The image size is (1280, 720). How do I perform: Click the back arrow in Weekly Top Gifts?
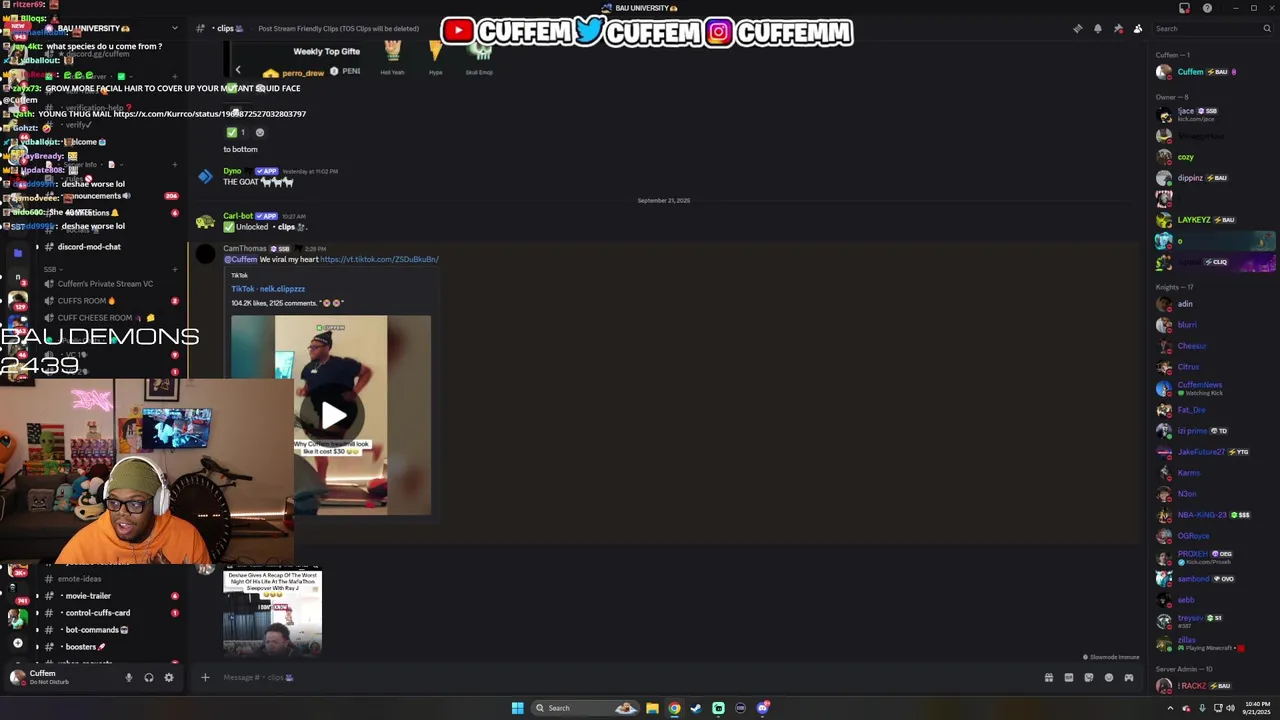click(x=237, y=70)
